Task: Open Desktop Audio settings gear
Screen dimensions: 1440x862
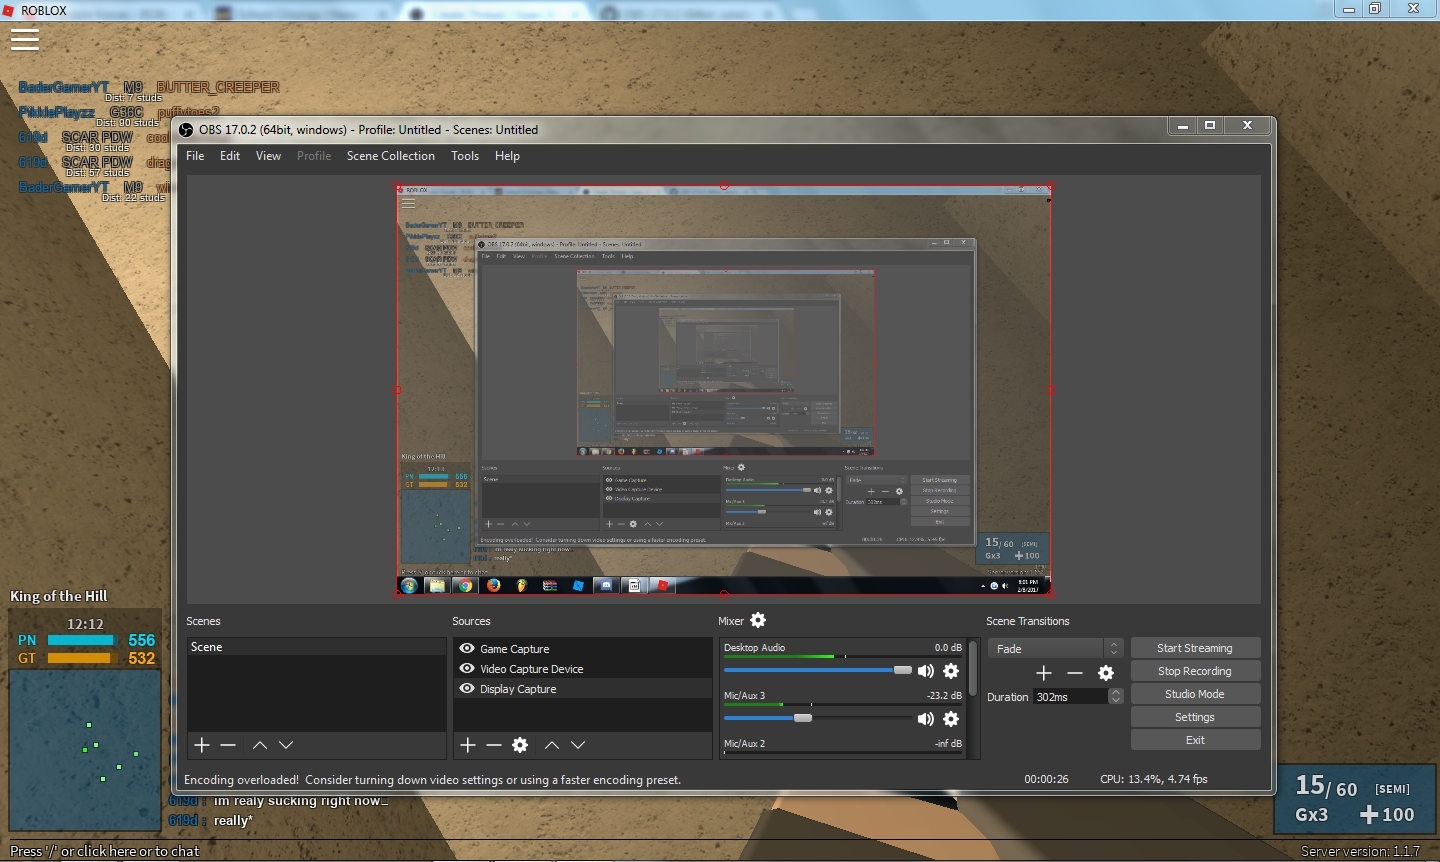Action: pyautogui.click(x=951, y=671)
